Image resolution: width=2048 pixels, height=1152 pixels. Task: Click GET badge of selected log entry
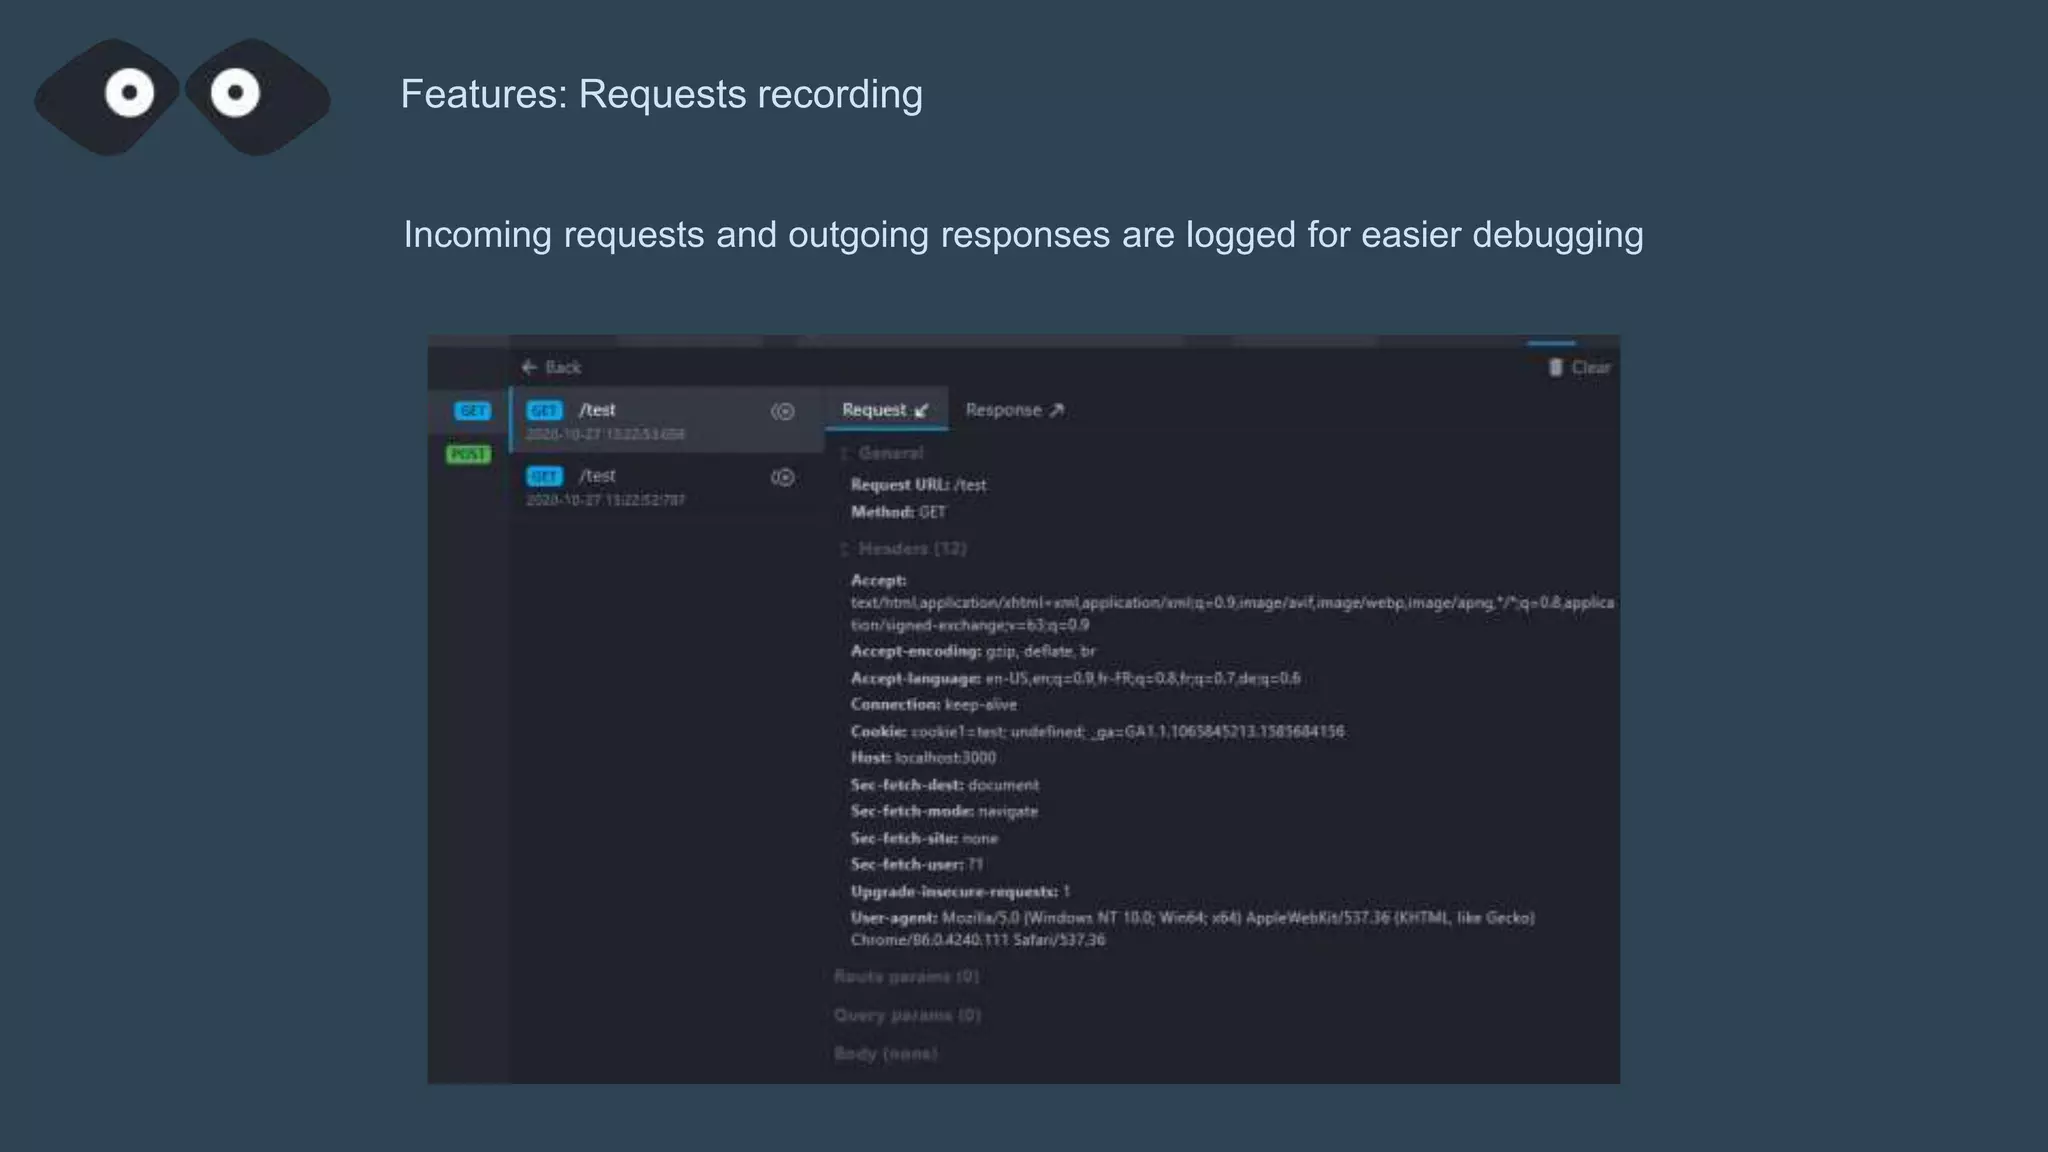[544, 411]
